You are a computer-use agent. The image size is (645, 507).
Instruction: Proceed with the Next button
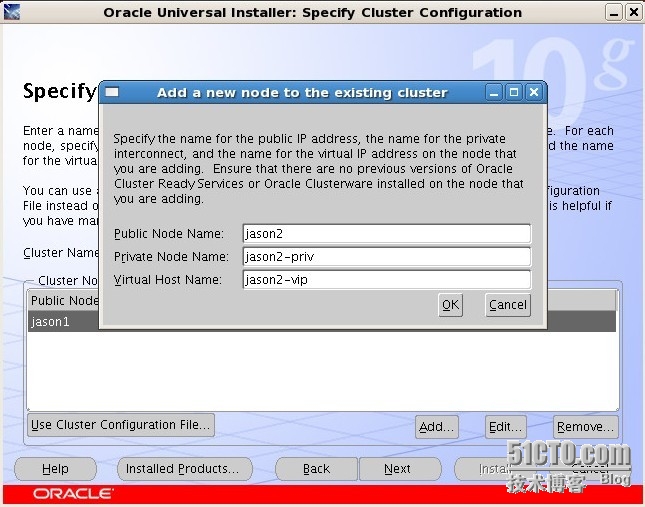point(400,469)
